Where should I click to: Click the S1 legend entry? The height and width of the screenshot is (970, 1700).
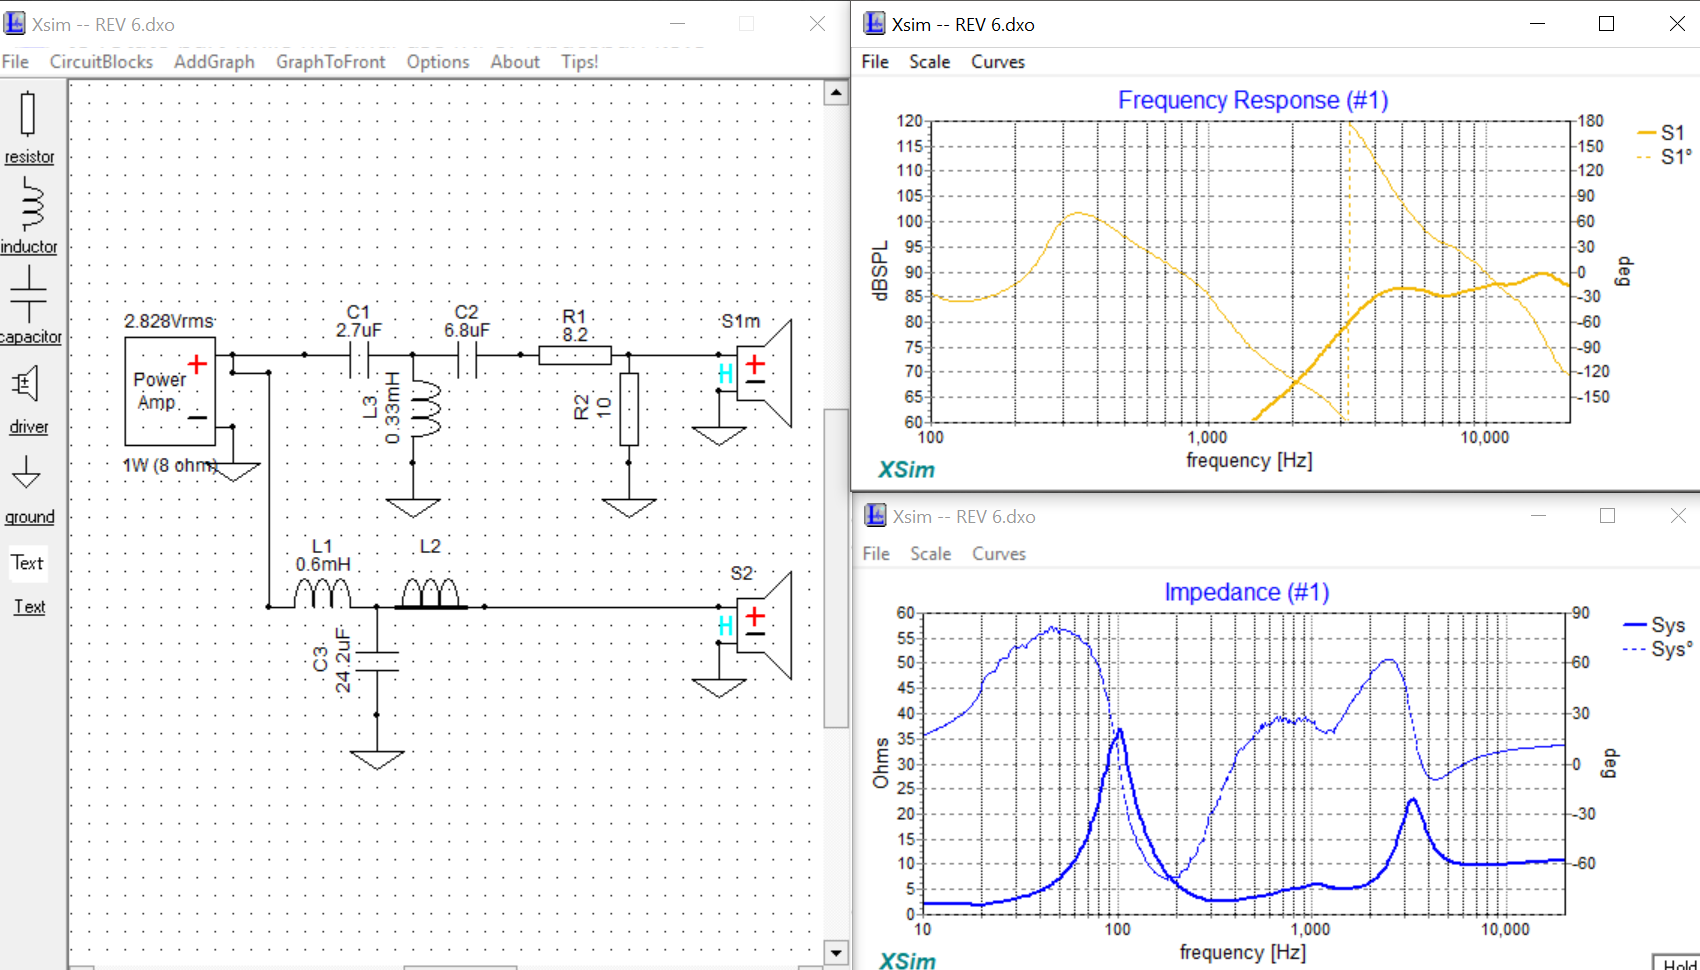point(1661,133)
